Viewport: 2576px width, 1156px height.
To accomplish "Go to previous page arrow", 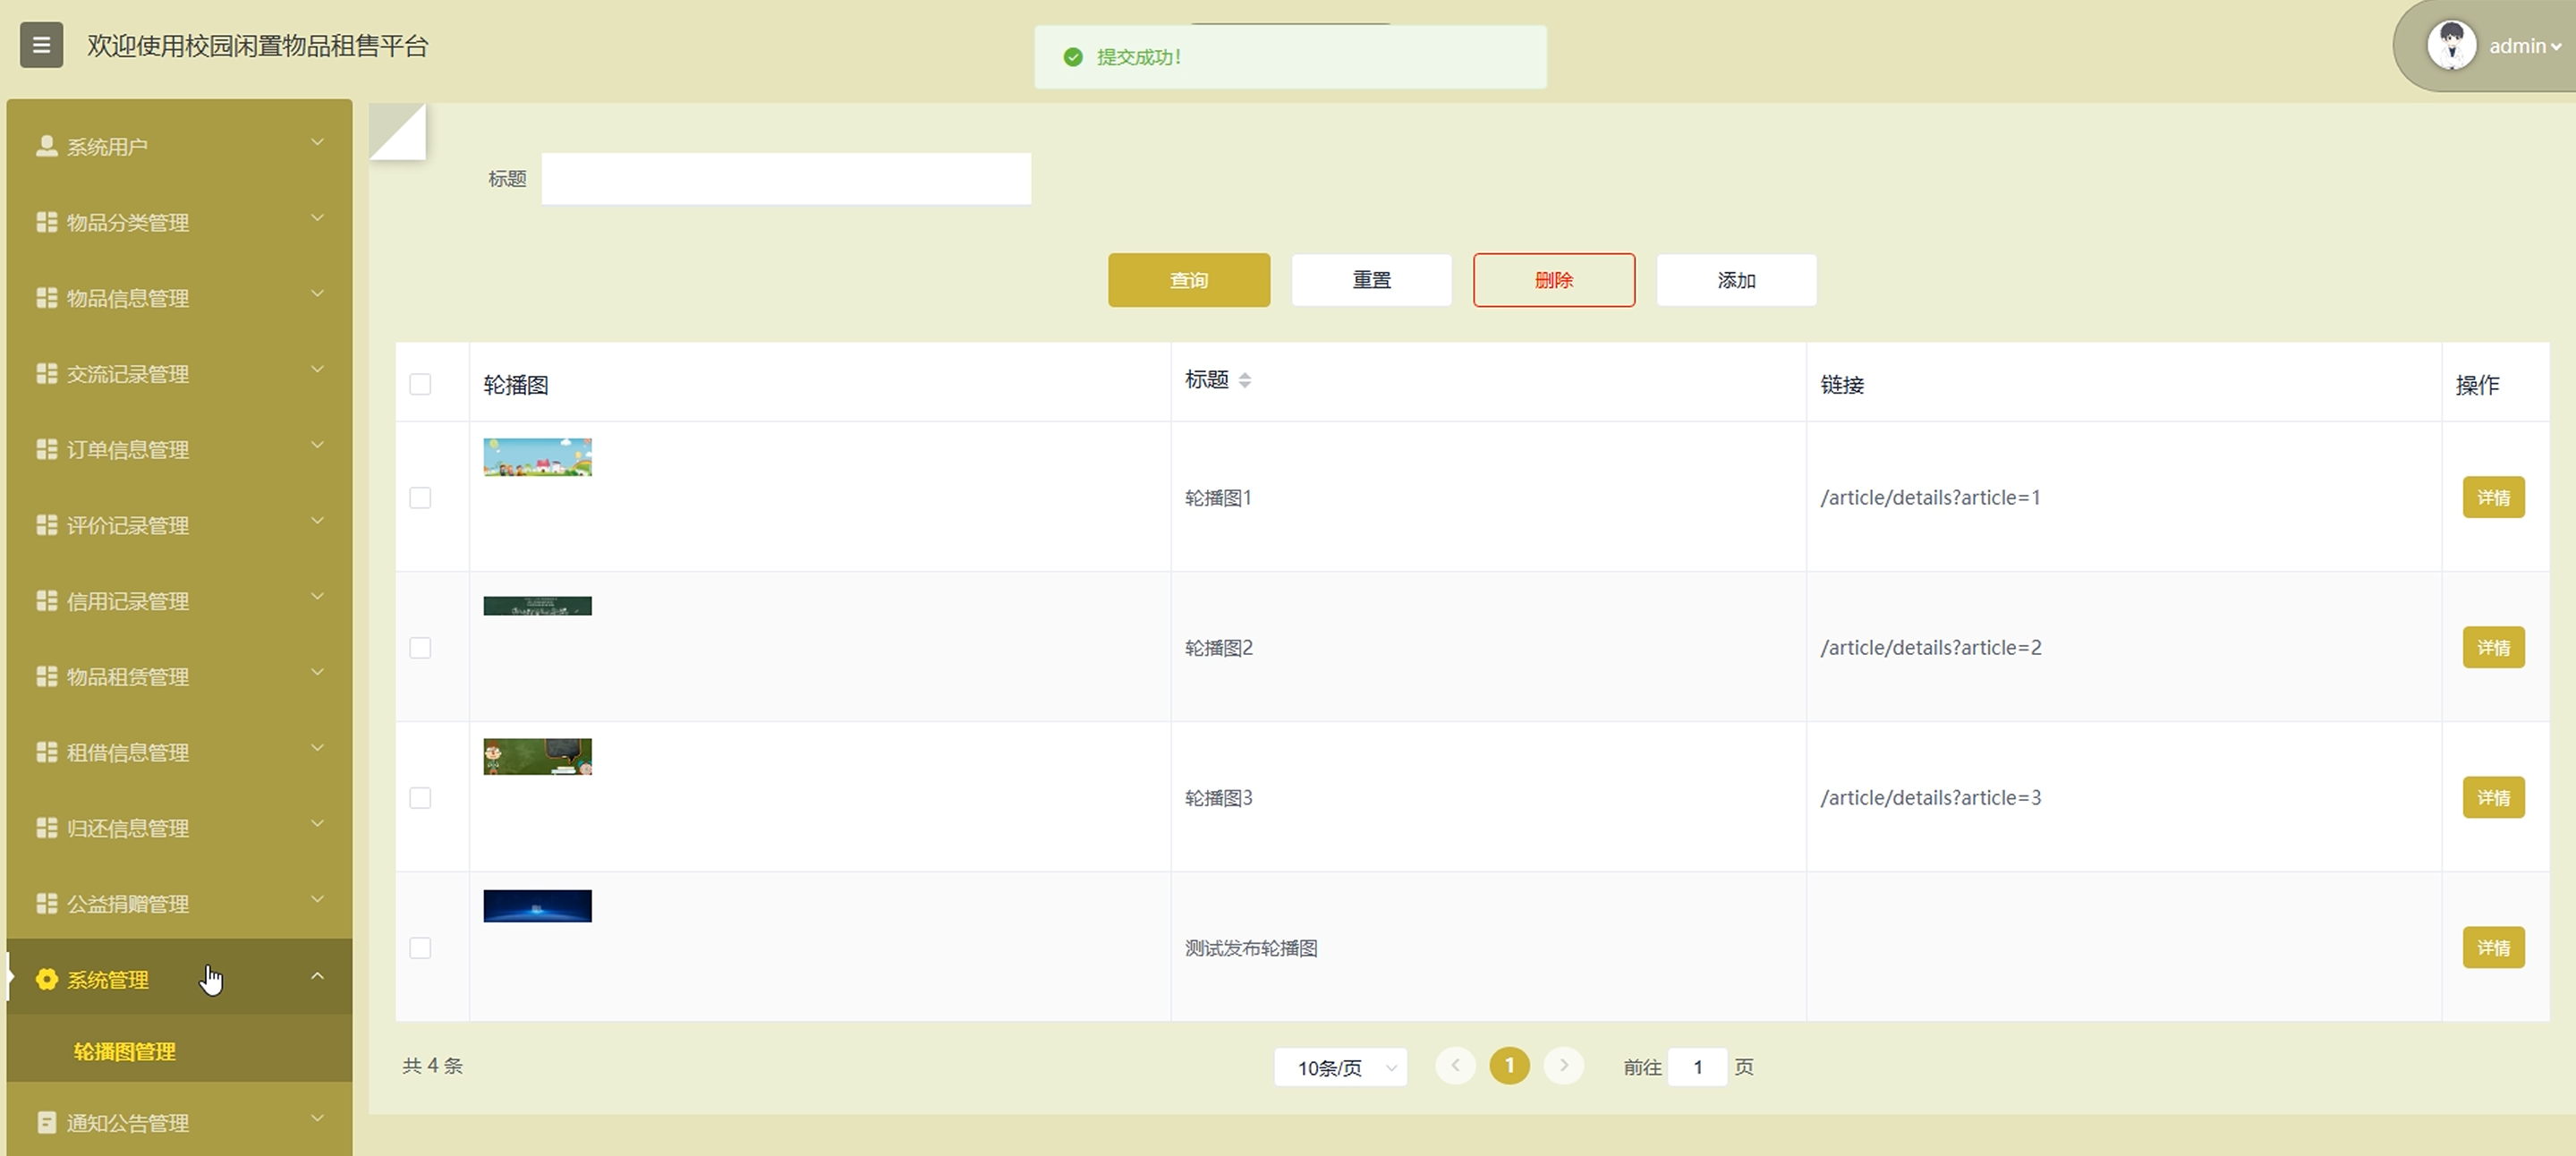I will (1455, 1066).
